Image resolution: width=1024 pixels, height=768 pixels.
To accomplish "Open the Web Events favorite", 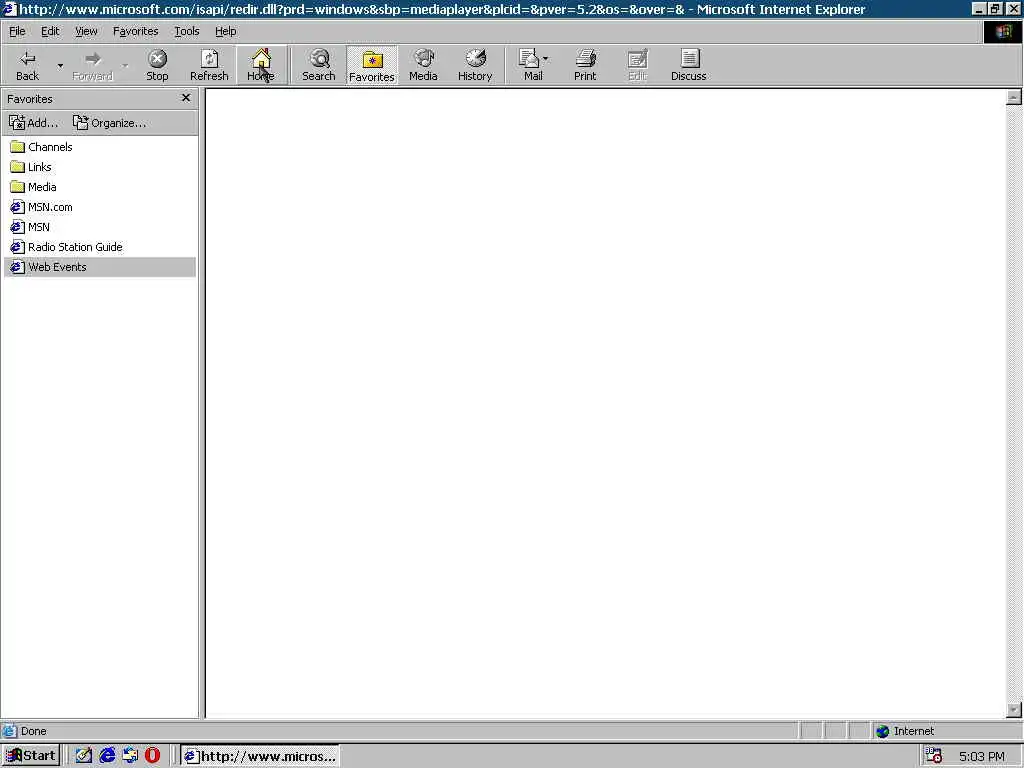I will click(x=100, y=267).
